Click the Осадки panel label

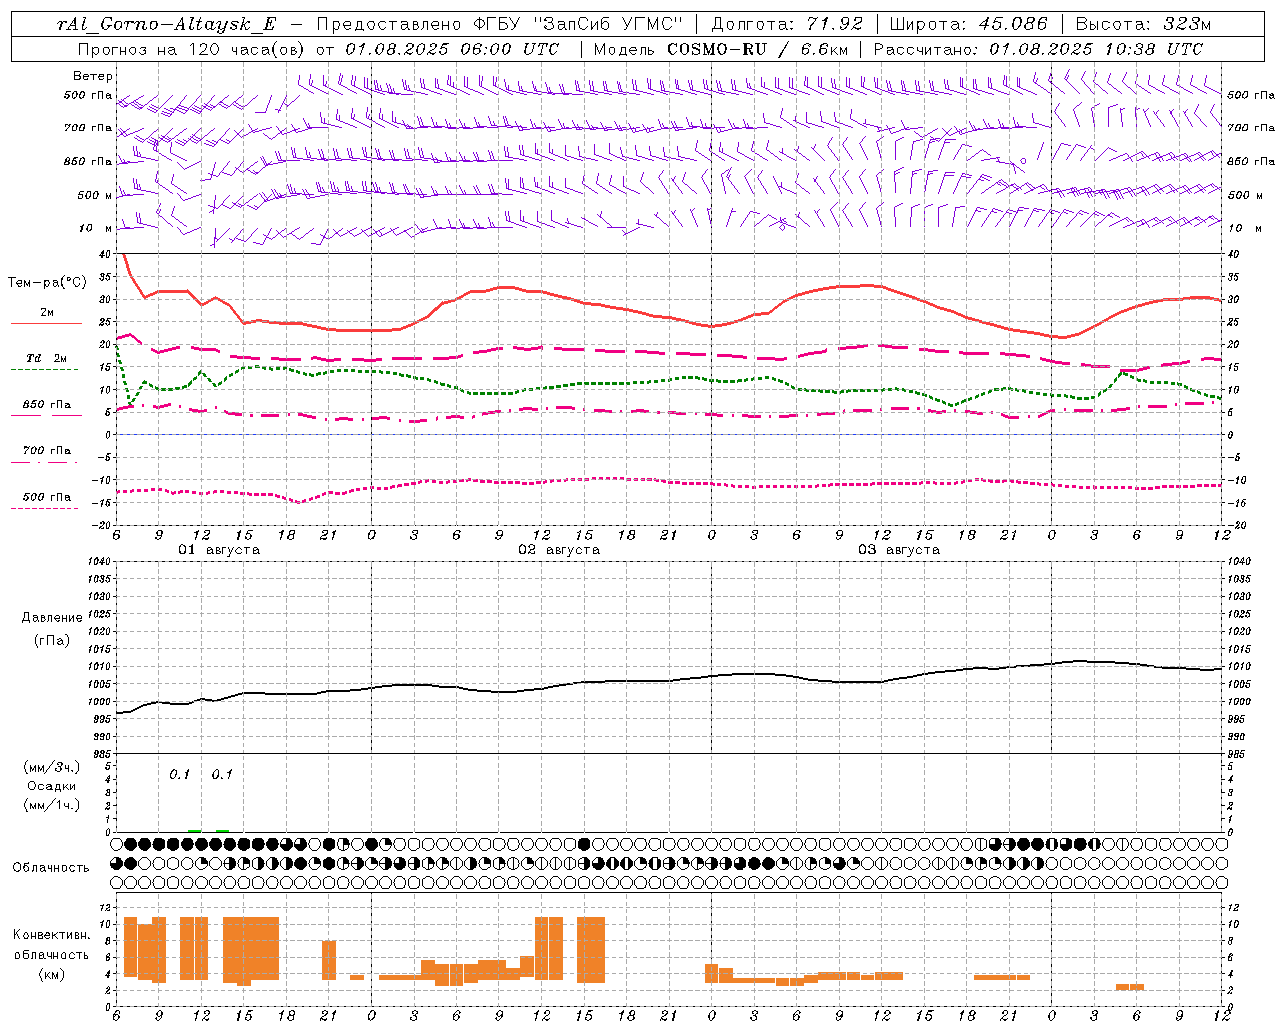click(52, 786)
